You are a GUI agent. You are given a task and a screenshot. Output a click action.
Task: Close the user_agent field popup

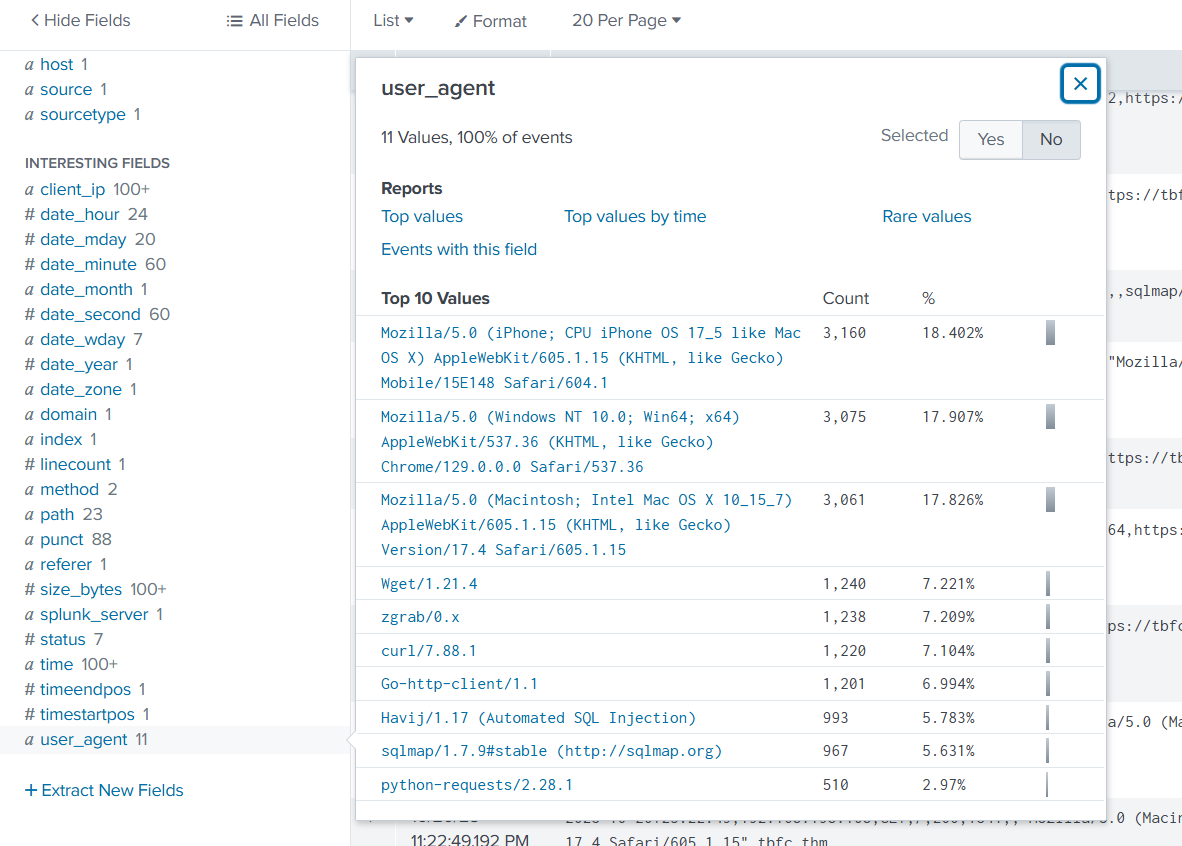click(1080, 84)
